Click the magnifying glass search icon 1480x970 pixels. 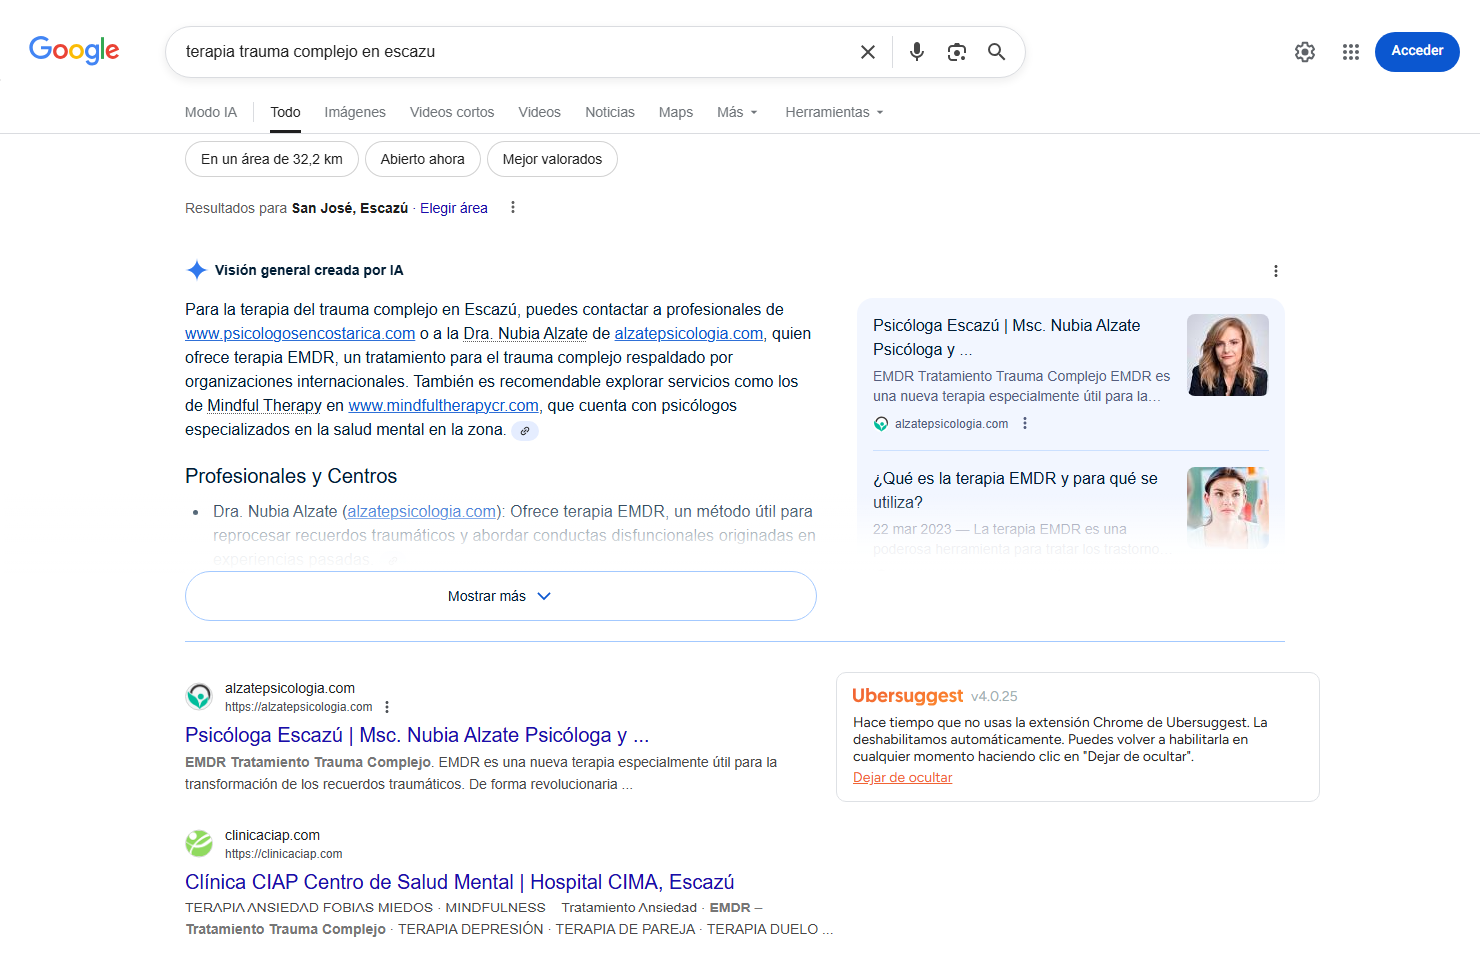pos(996,52)
